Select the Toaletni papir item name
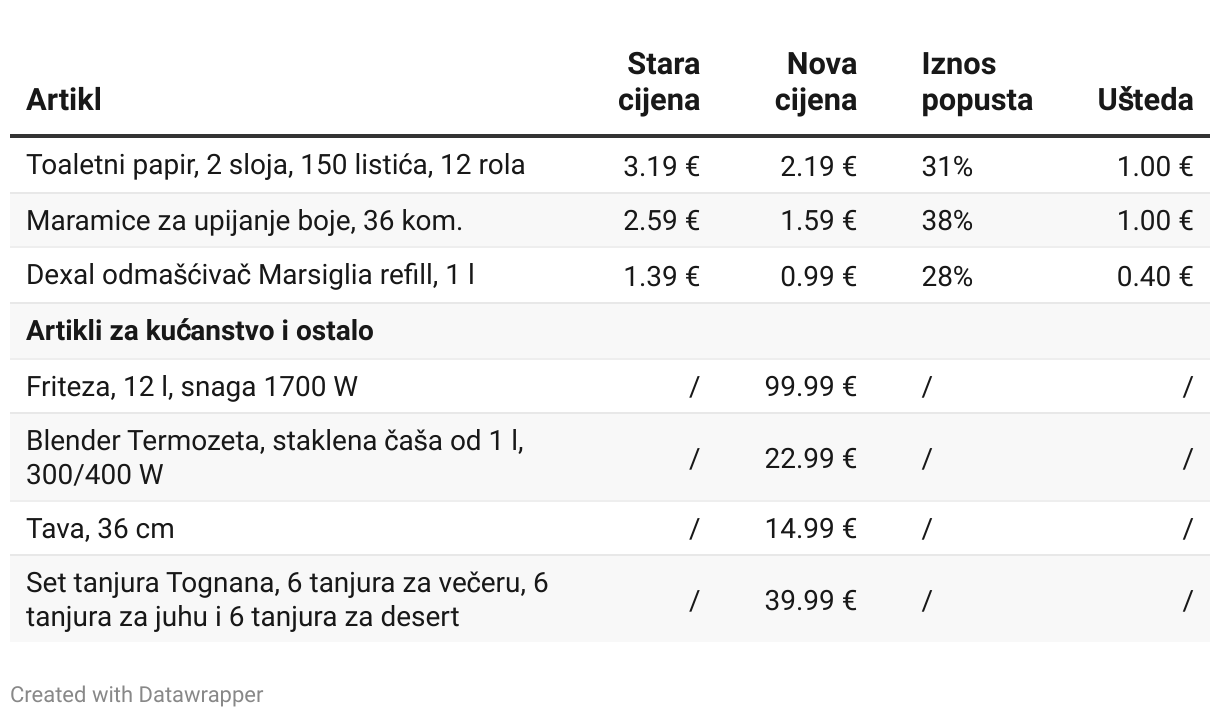Screen dimensions: 1220x718 pyautogui.click(x=275, y=165)
